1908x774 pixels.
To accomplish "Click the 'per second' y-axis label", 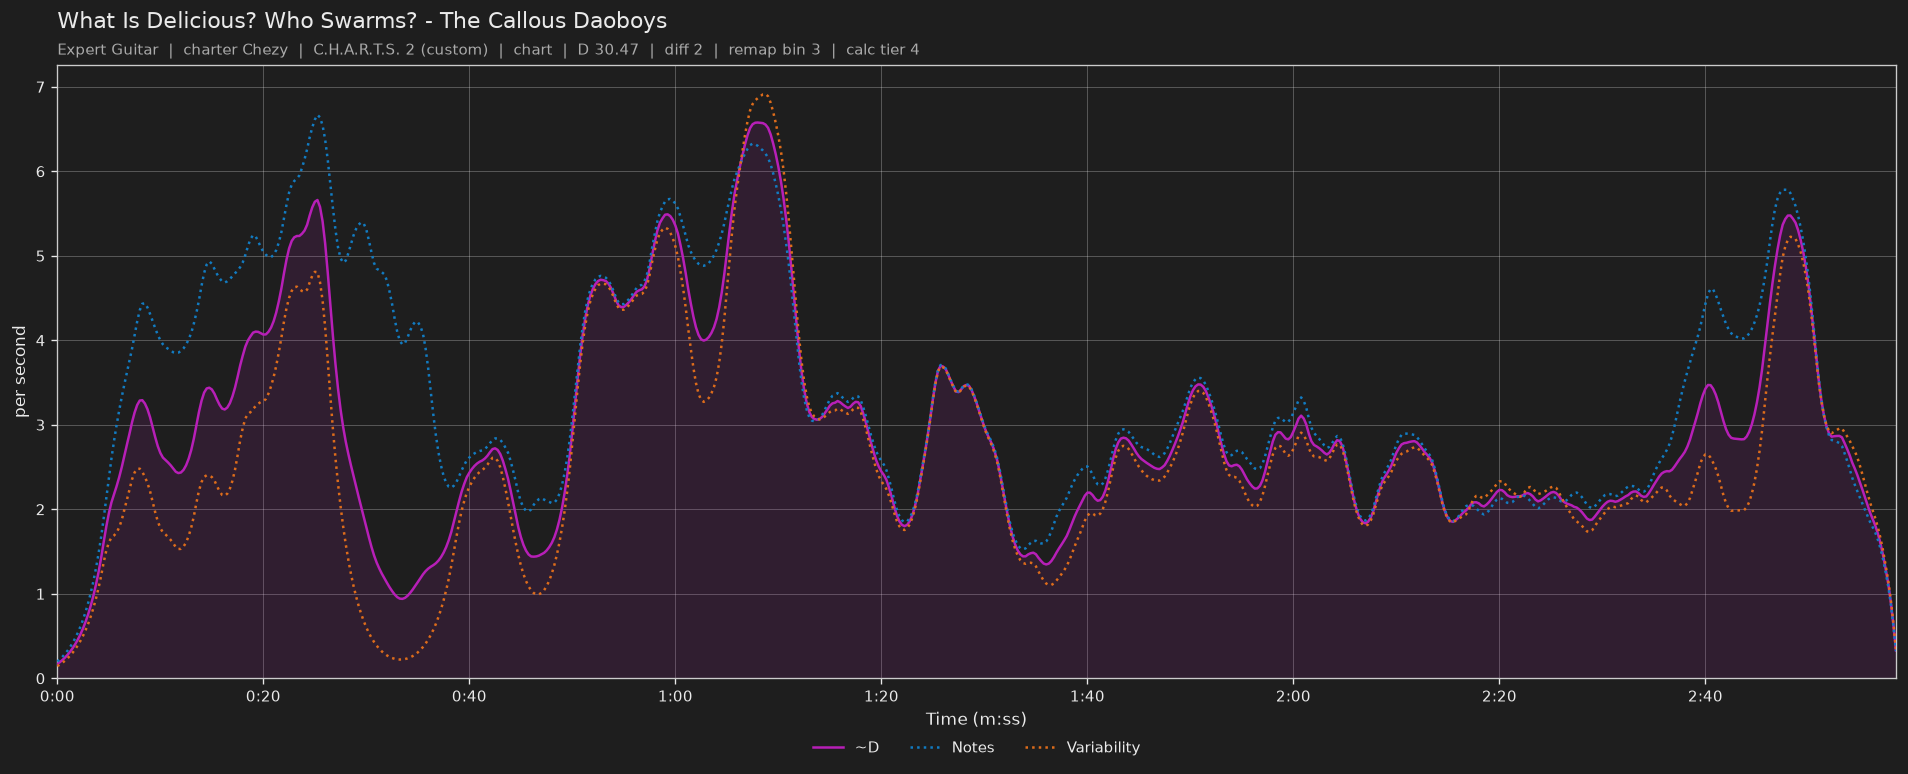I will (x=20, y=372).
